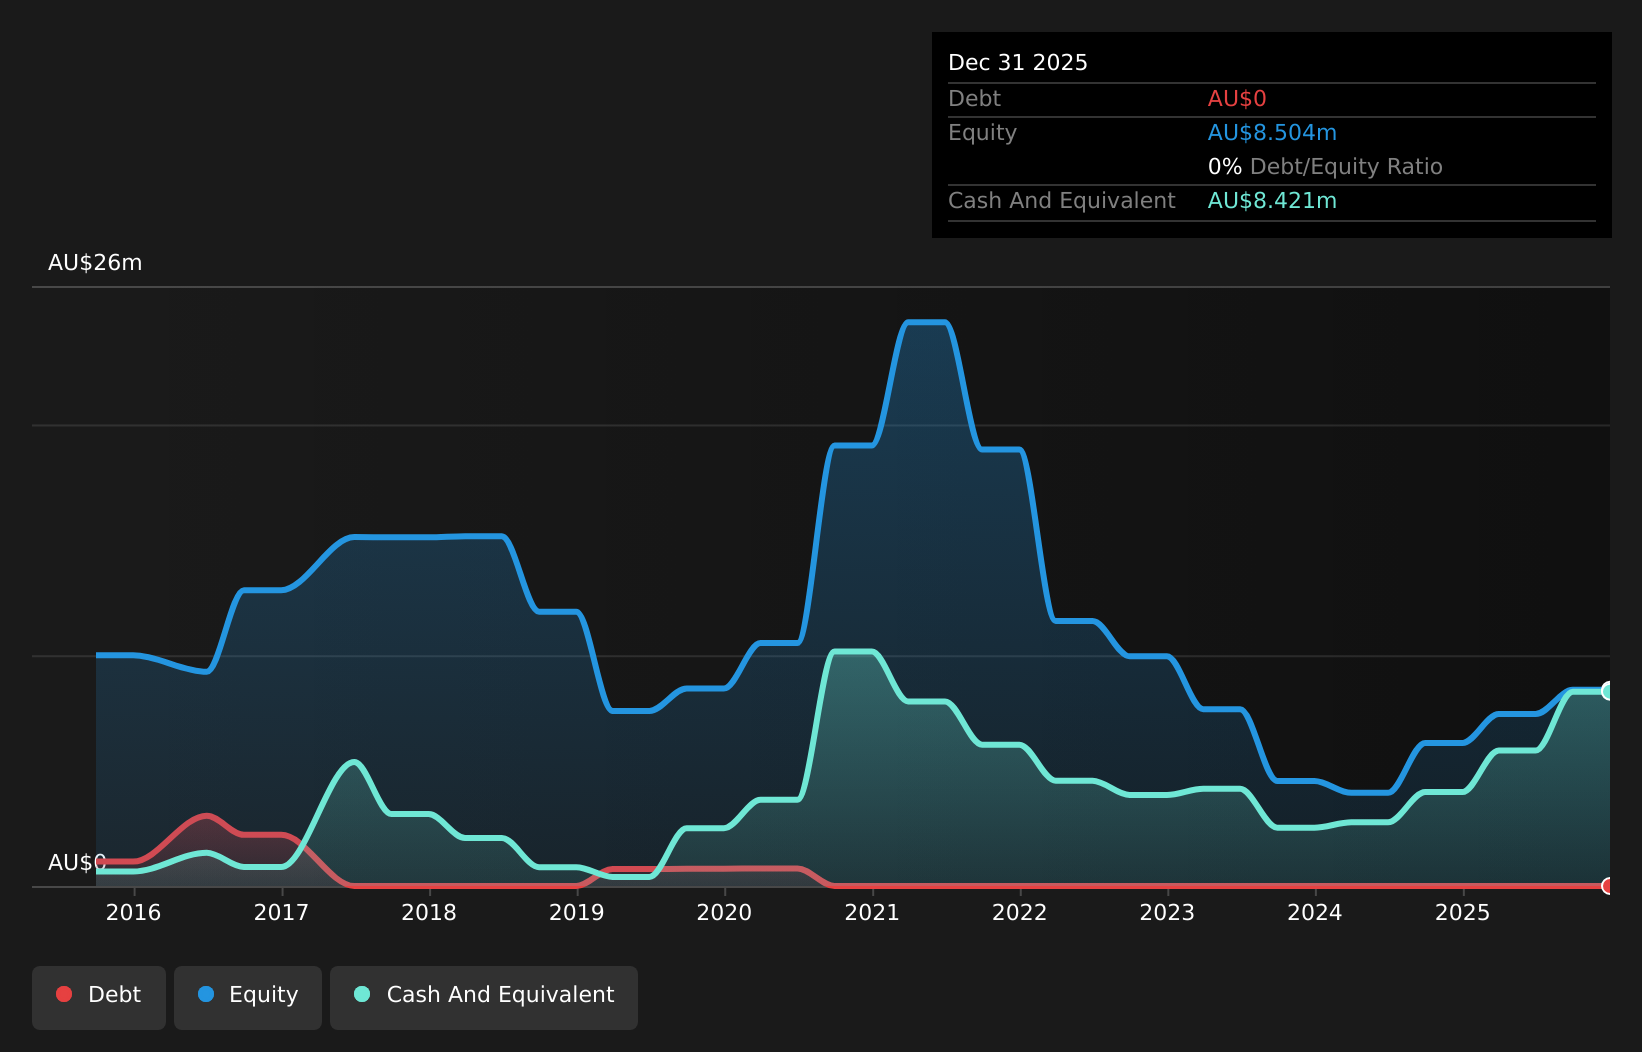Click the teal Cash legend dot
Screen dimensions: 1642x1052
pyautogui.click(x=362, y=994)
